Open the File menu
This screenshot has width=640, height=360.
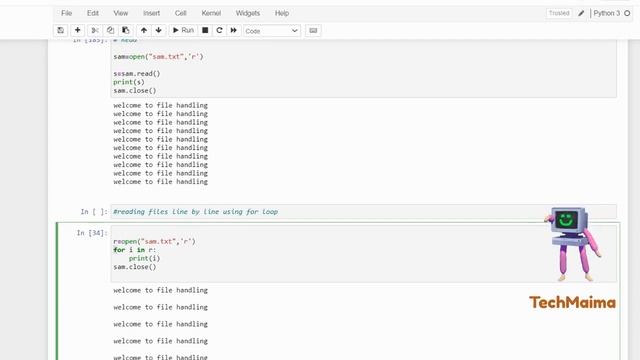click(x=67, y=13)
